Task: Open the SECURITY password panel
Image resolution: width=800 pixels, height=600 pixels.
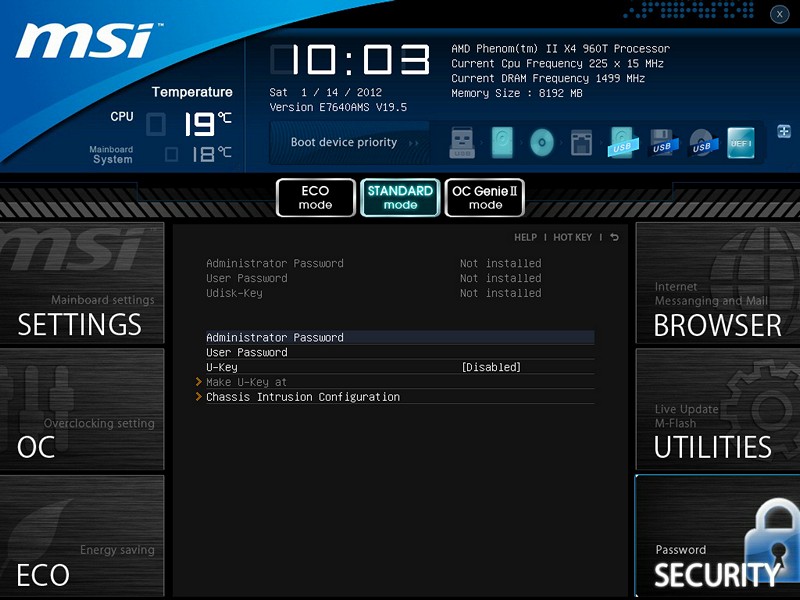Action: tap(718, 536)
